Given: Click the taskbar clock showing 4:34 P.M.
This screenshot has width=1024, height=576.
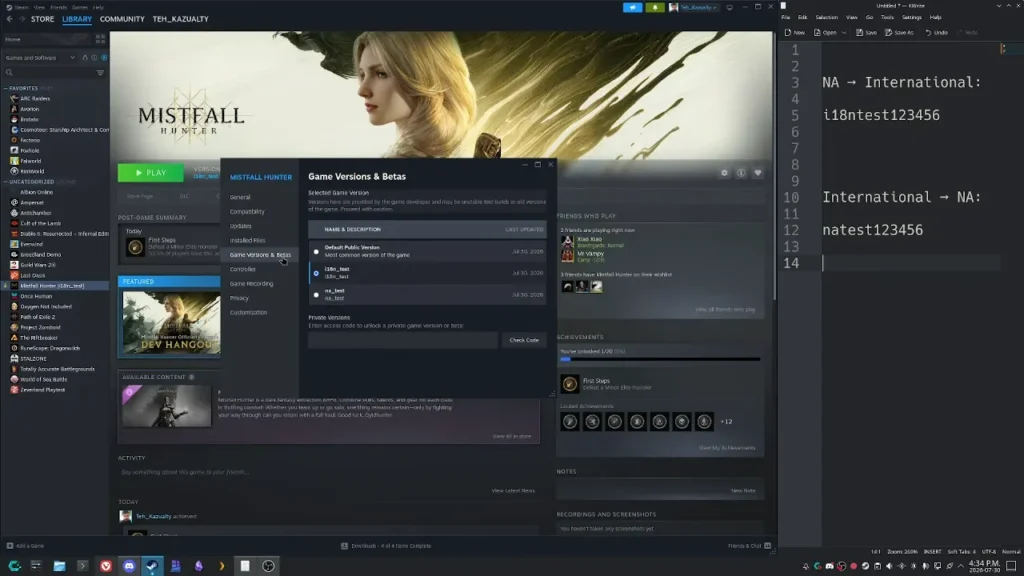Looking at the screenshot, I should click(984, 566).
